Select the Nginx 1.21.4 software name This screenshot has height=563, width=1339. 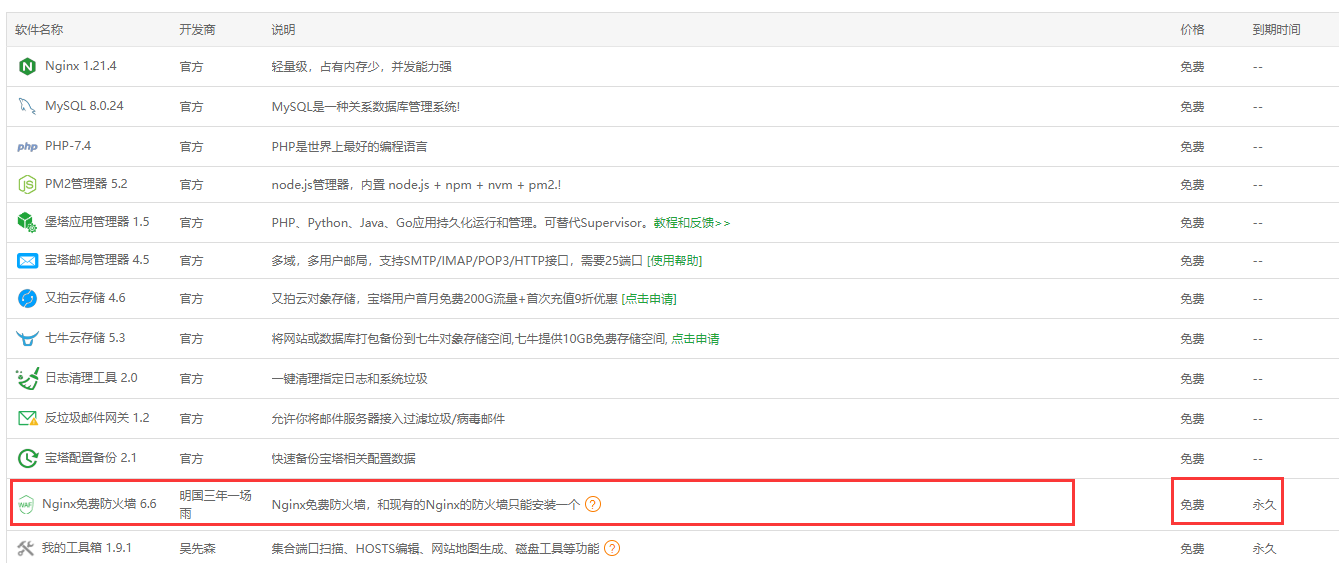(x=81, y=66)
